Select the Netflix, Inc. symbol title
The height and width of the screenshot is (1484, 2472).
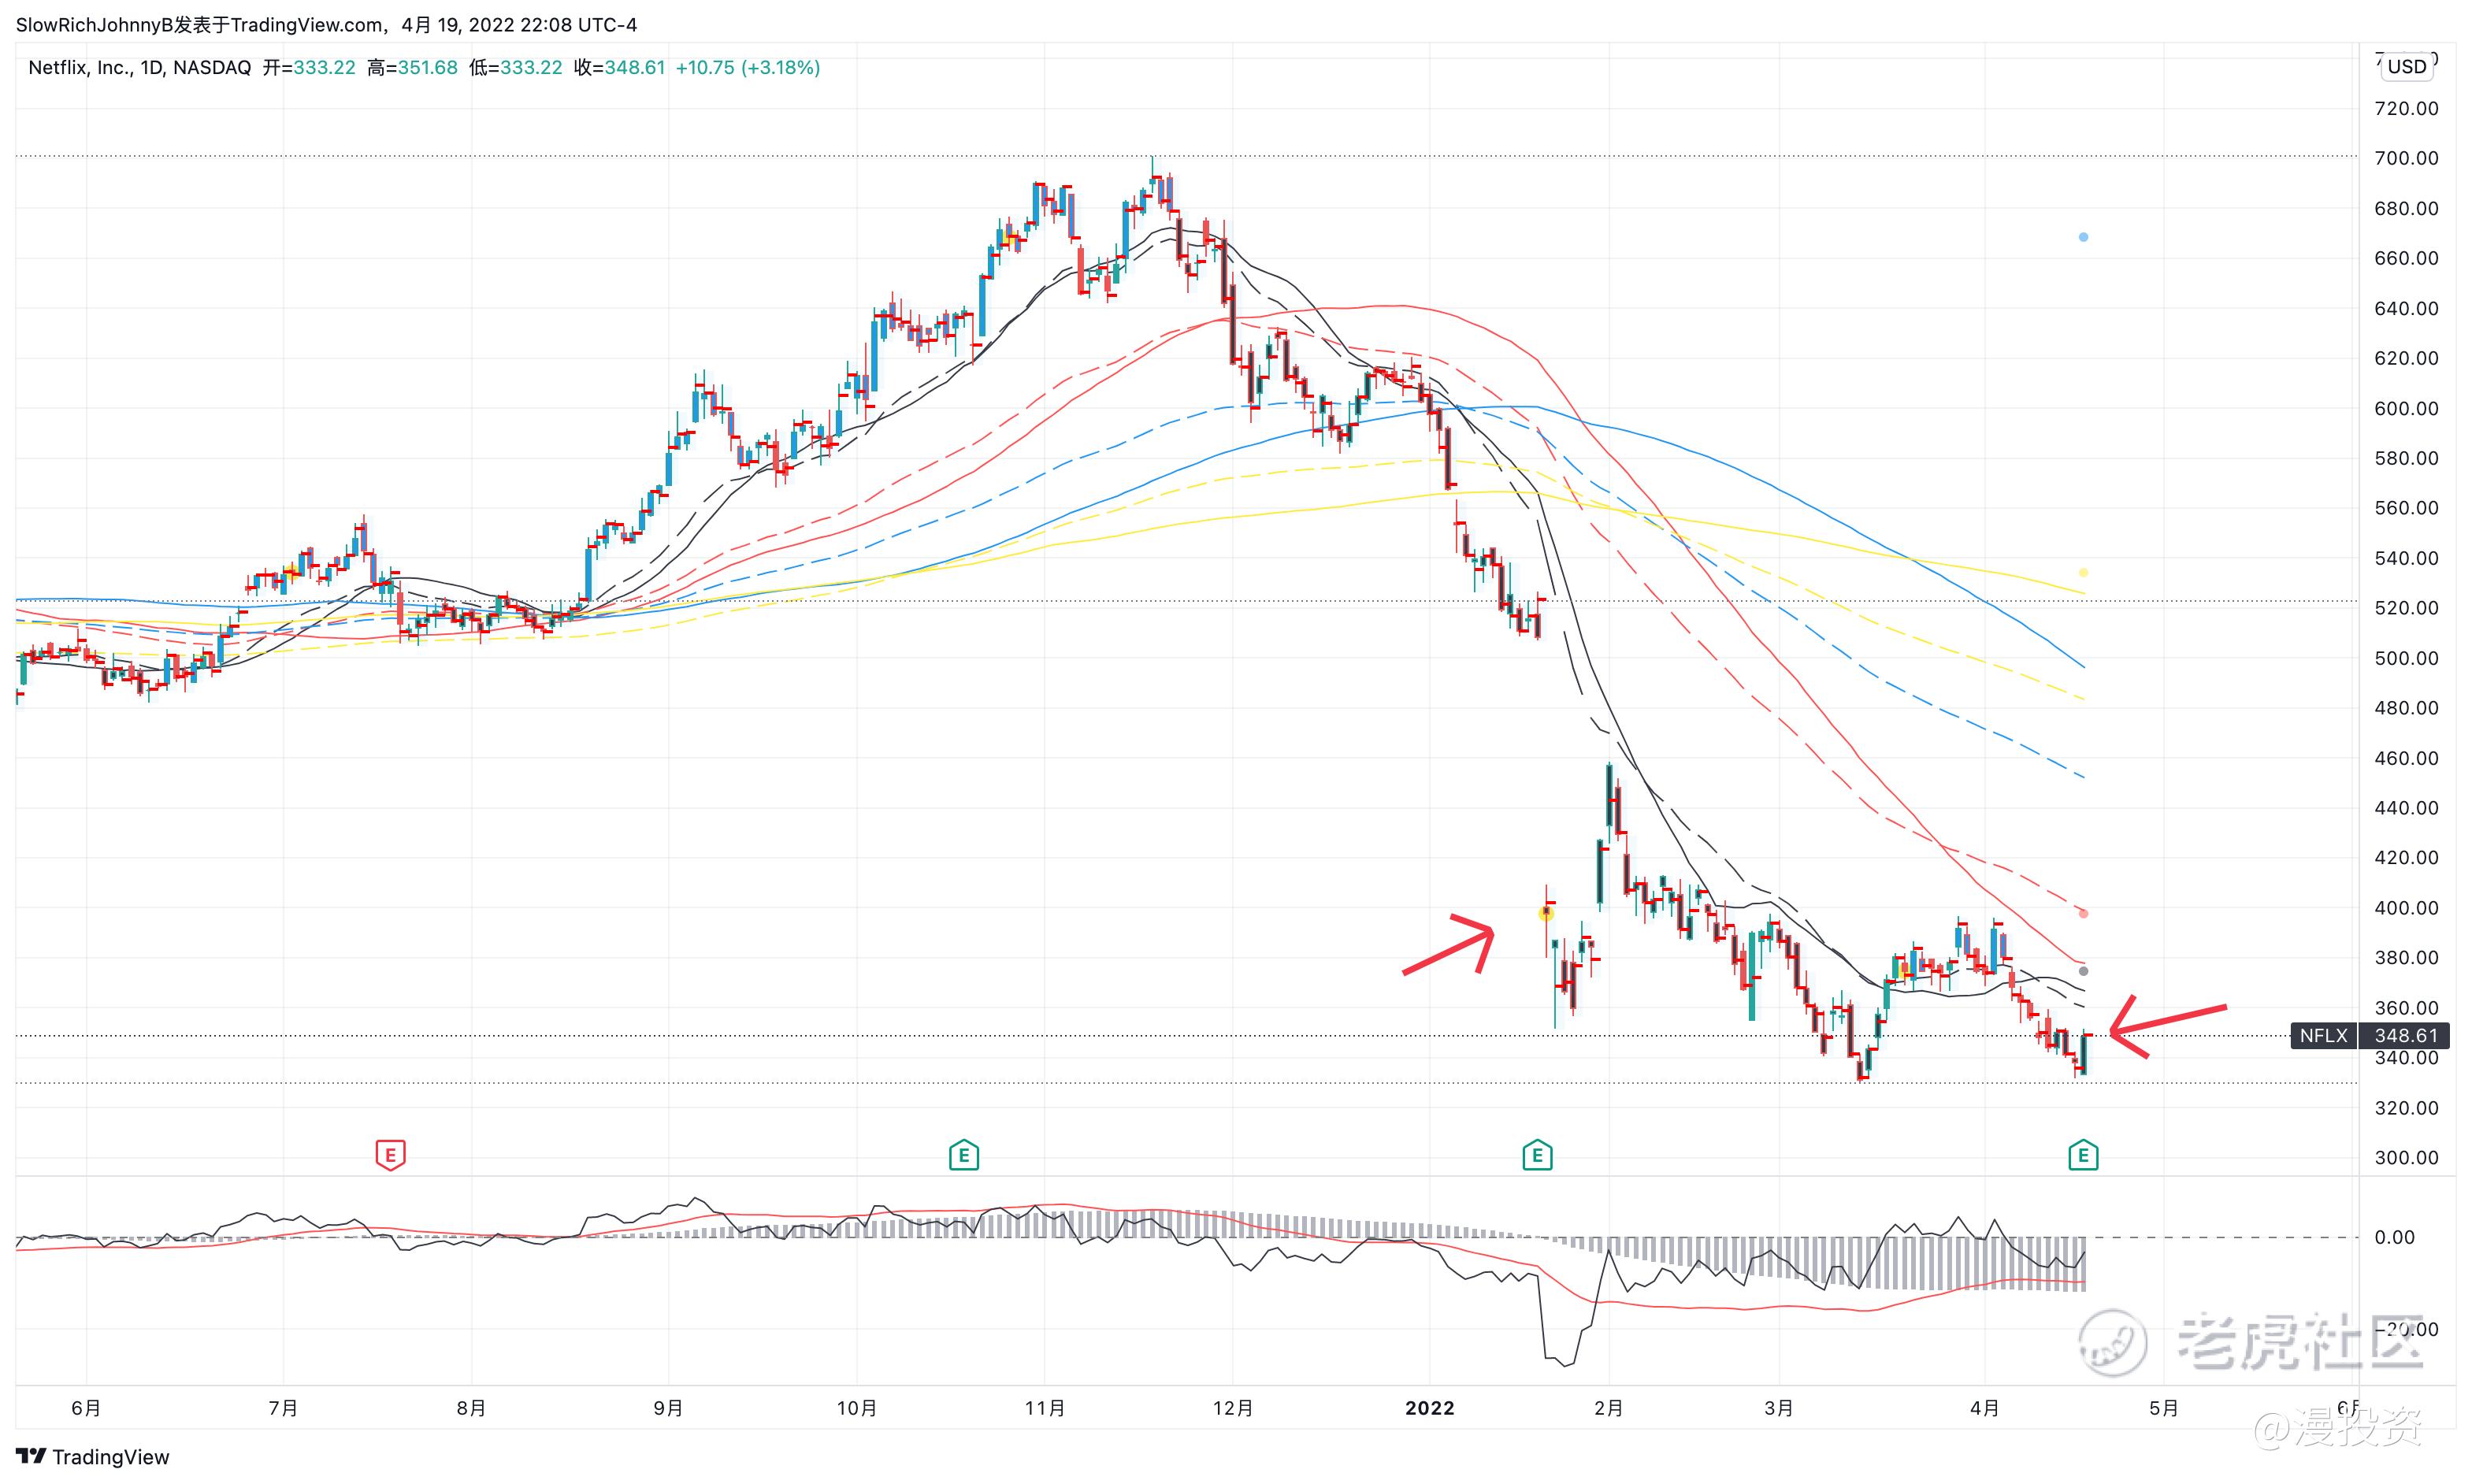coord(80,67)
